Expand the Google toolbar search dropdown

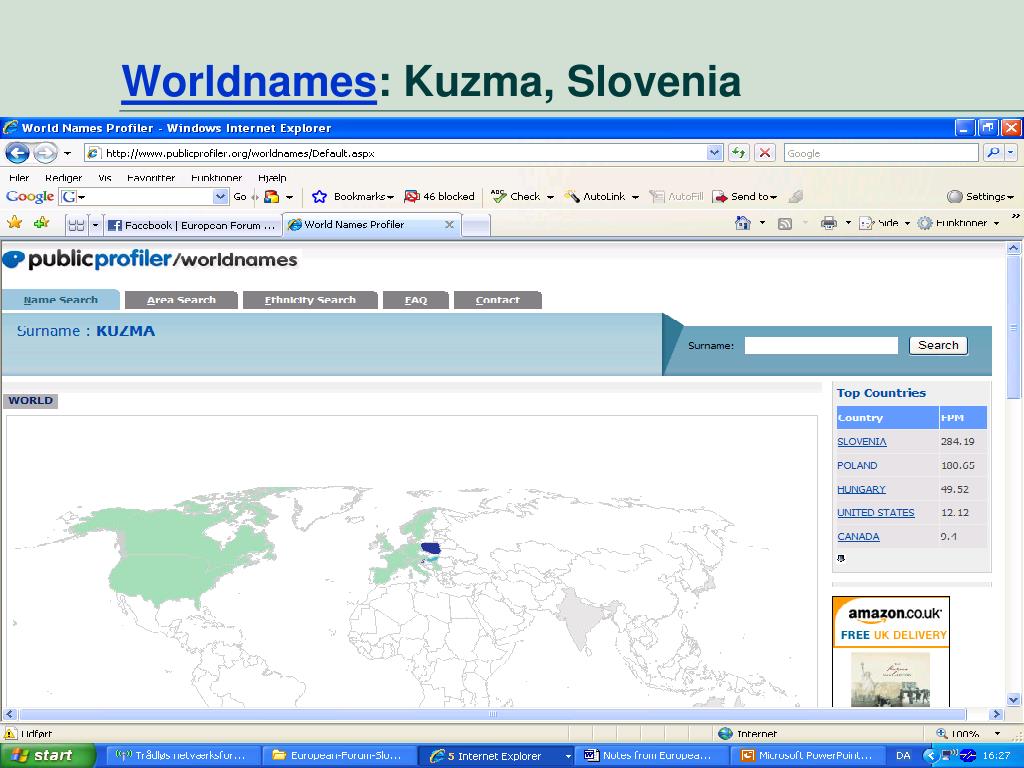coord(220,197)
